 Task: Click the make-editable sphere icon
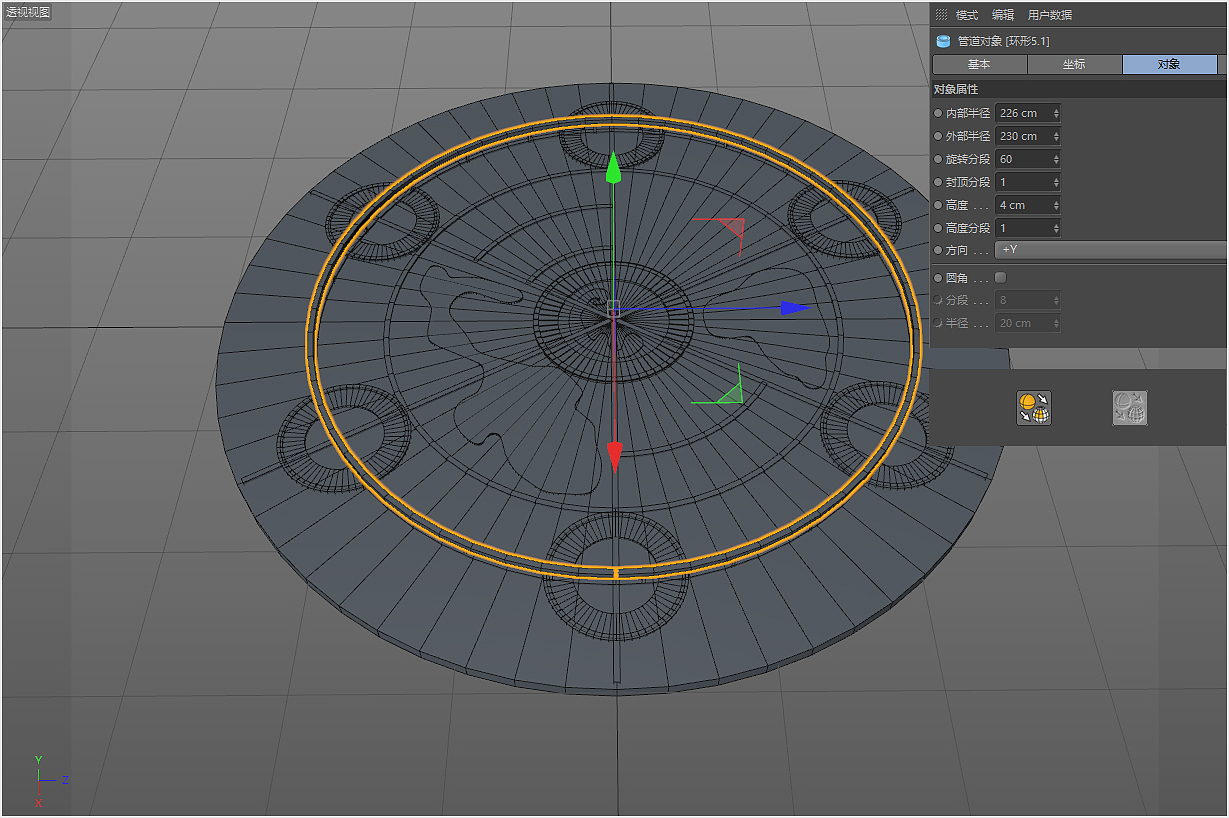[x=1034, y=408]
